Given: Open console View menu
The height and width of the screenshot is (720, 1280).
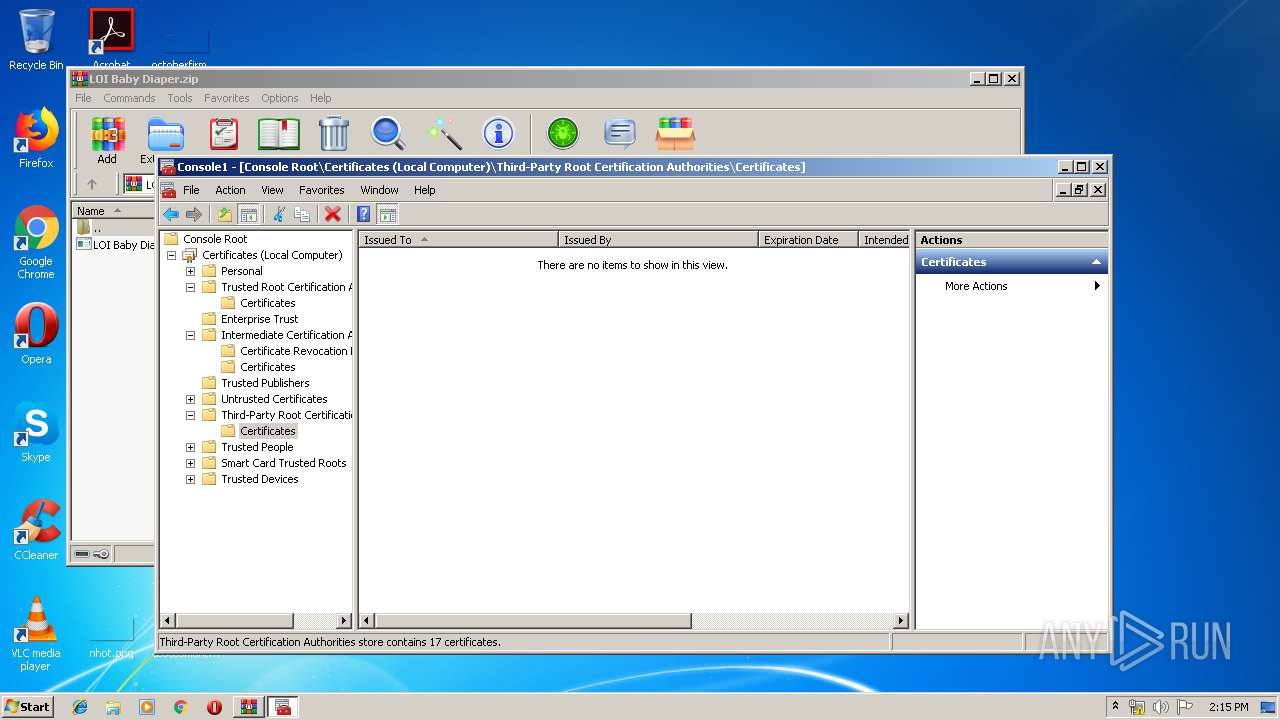Looking at the screenshot, I should point(272,190).
